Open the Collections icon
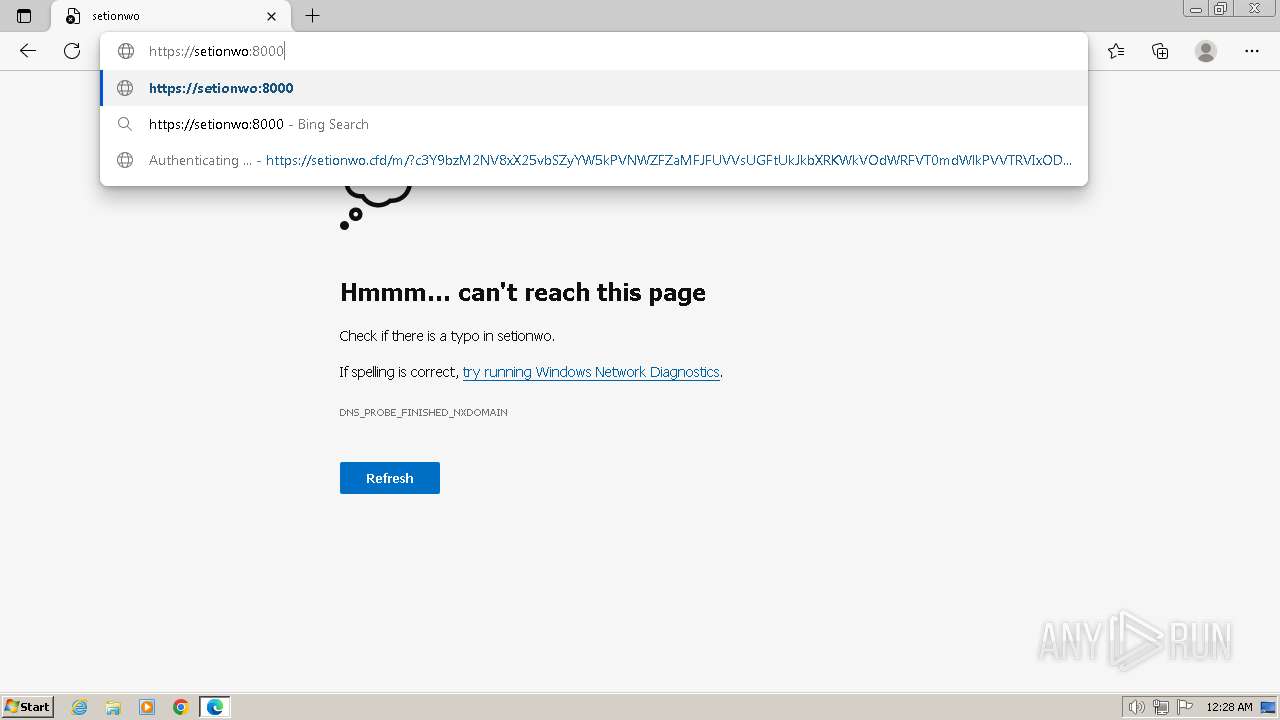1280x720 pixels. coord(1160,51)
